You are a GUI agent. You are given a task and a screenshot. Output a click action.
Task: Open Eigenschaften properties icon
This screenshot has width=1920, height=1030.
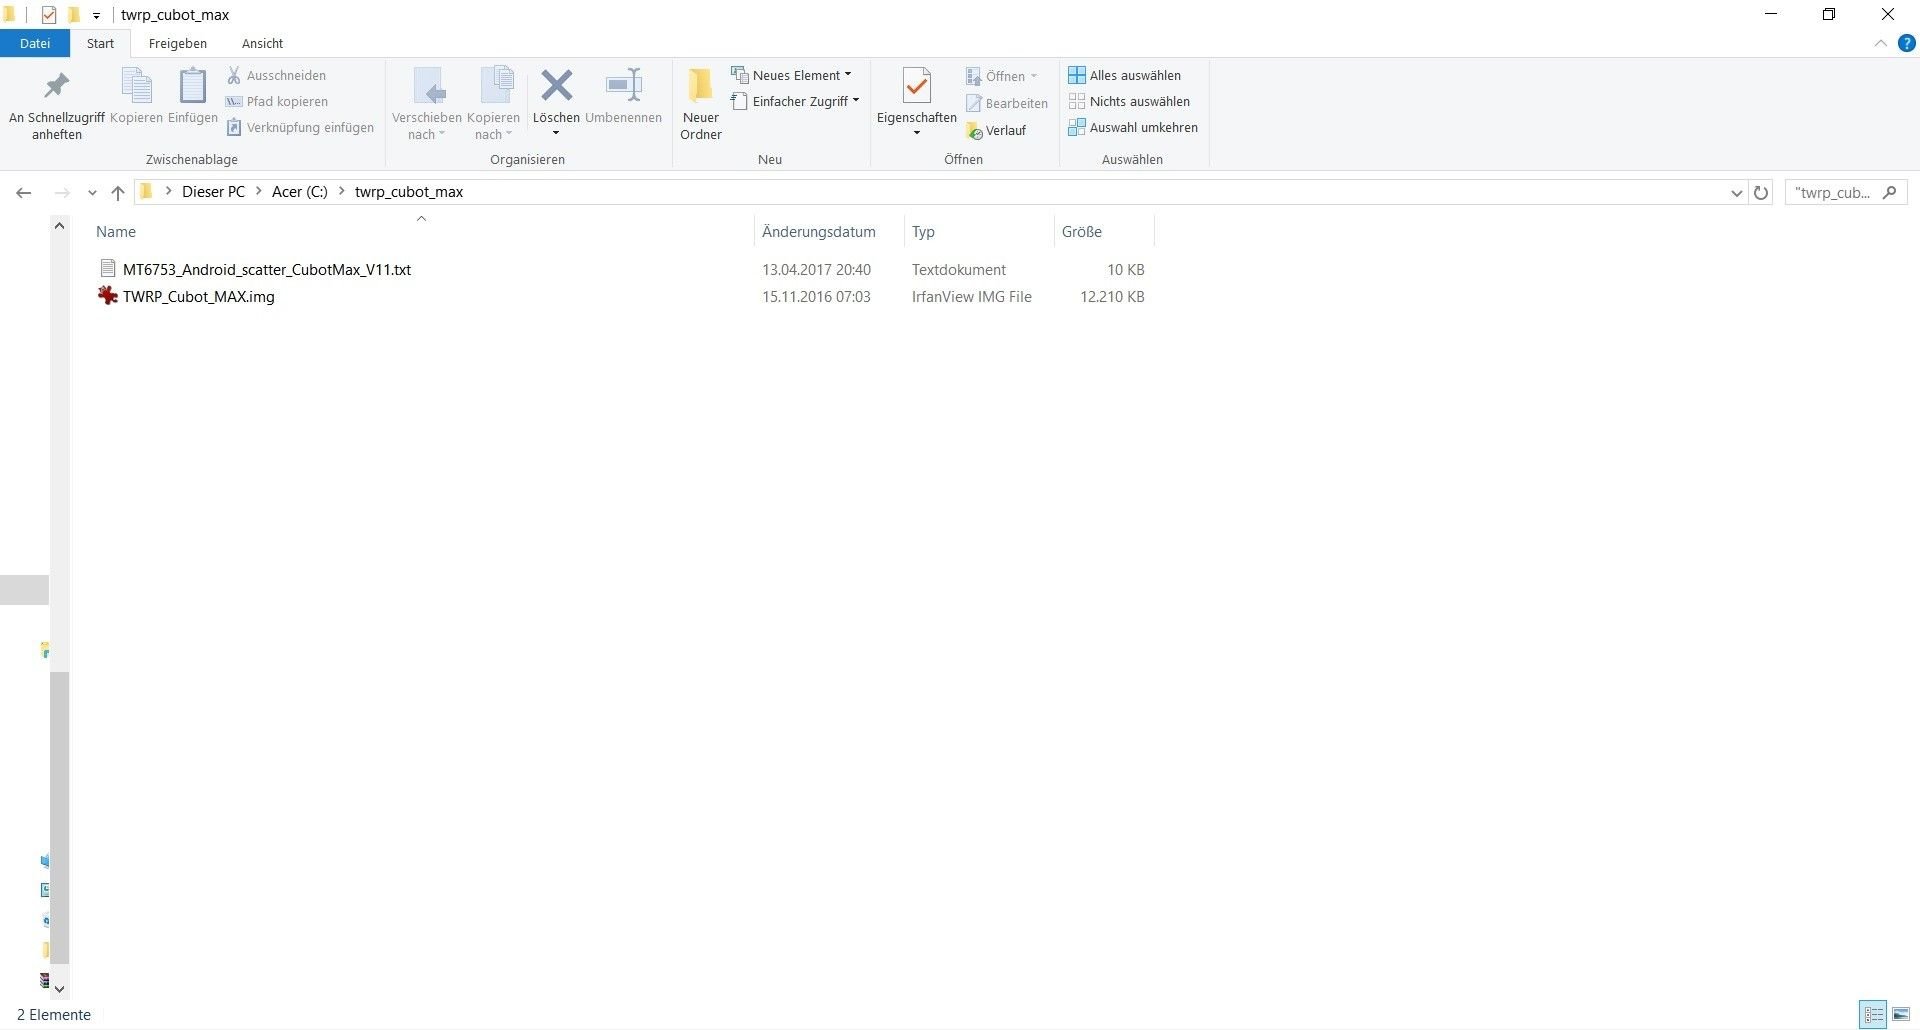pyautogui.click(x=917, y=87)
